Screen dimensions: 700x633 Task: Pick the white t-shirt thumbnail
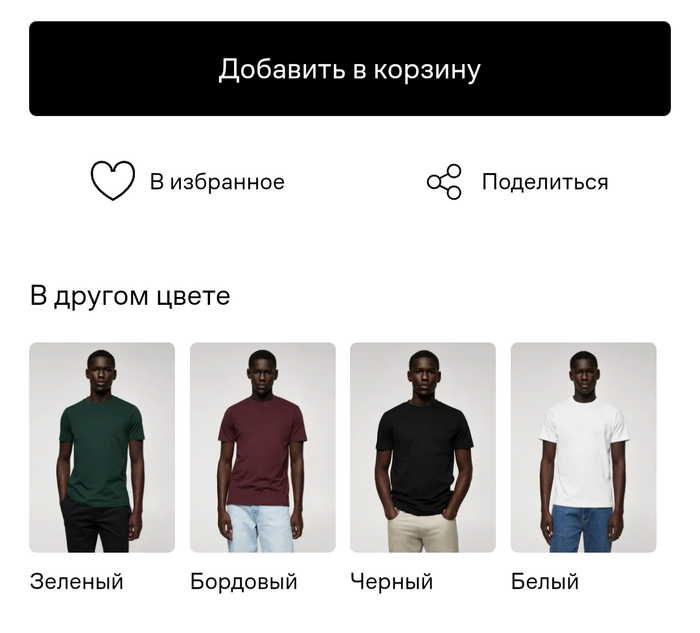coord(583,447)
